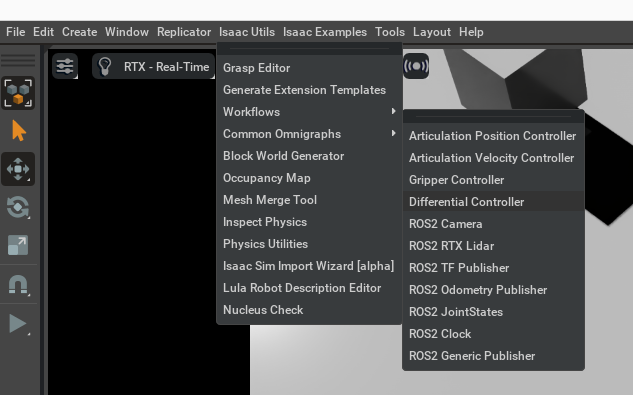Open the Layout menu

click(432, 32)
